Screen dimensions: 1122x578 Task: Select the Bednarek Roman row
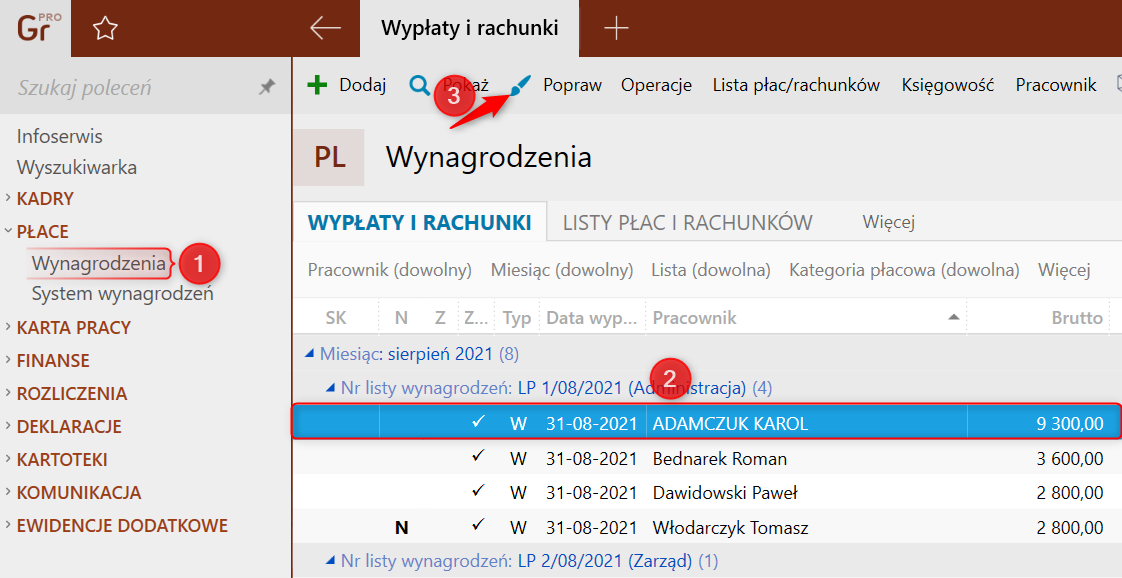coord(705,459)
